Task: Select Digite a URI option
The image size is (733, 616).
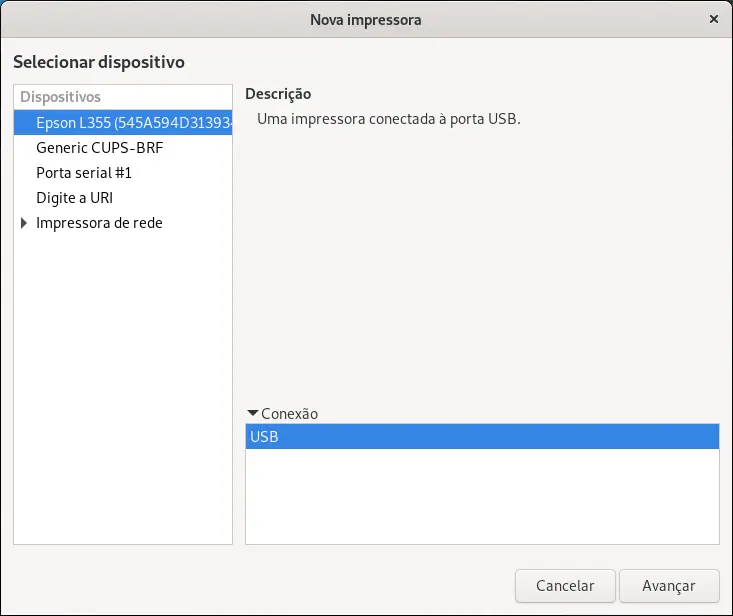Action: 123,198
